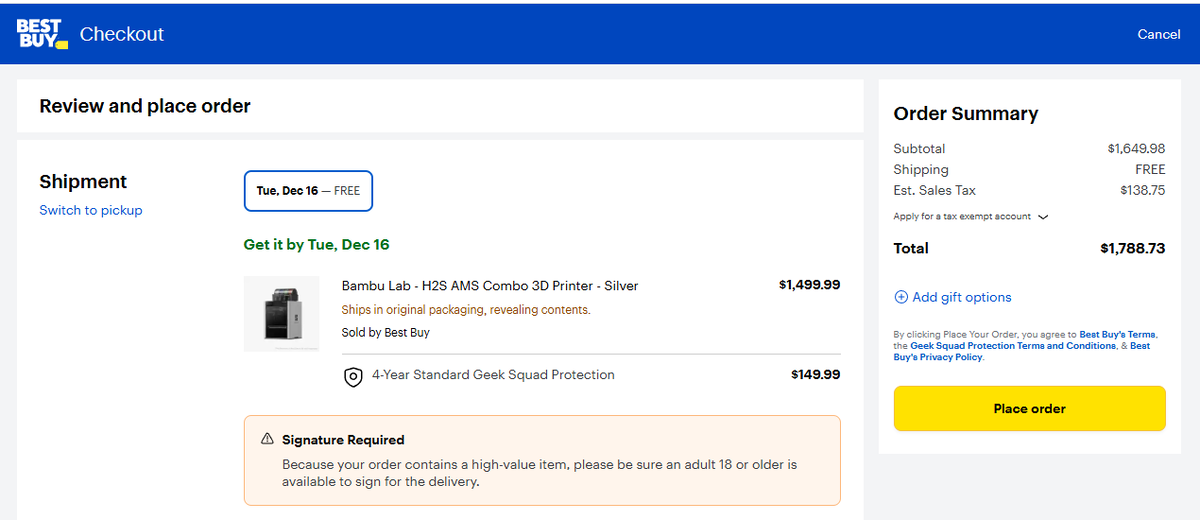Image resolution: width=1200 pixels, height=520 pixels.
Task: Open the Best Buy's Terms link
Action: tap(1117, 335)
